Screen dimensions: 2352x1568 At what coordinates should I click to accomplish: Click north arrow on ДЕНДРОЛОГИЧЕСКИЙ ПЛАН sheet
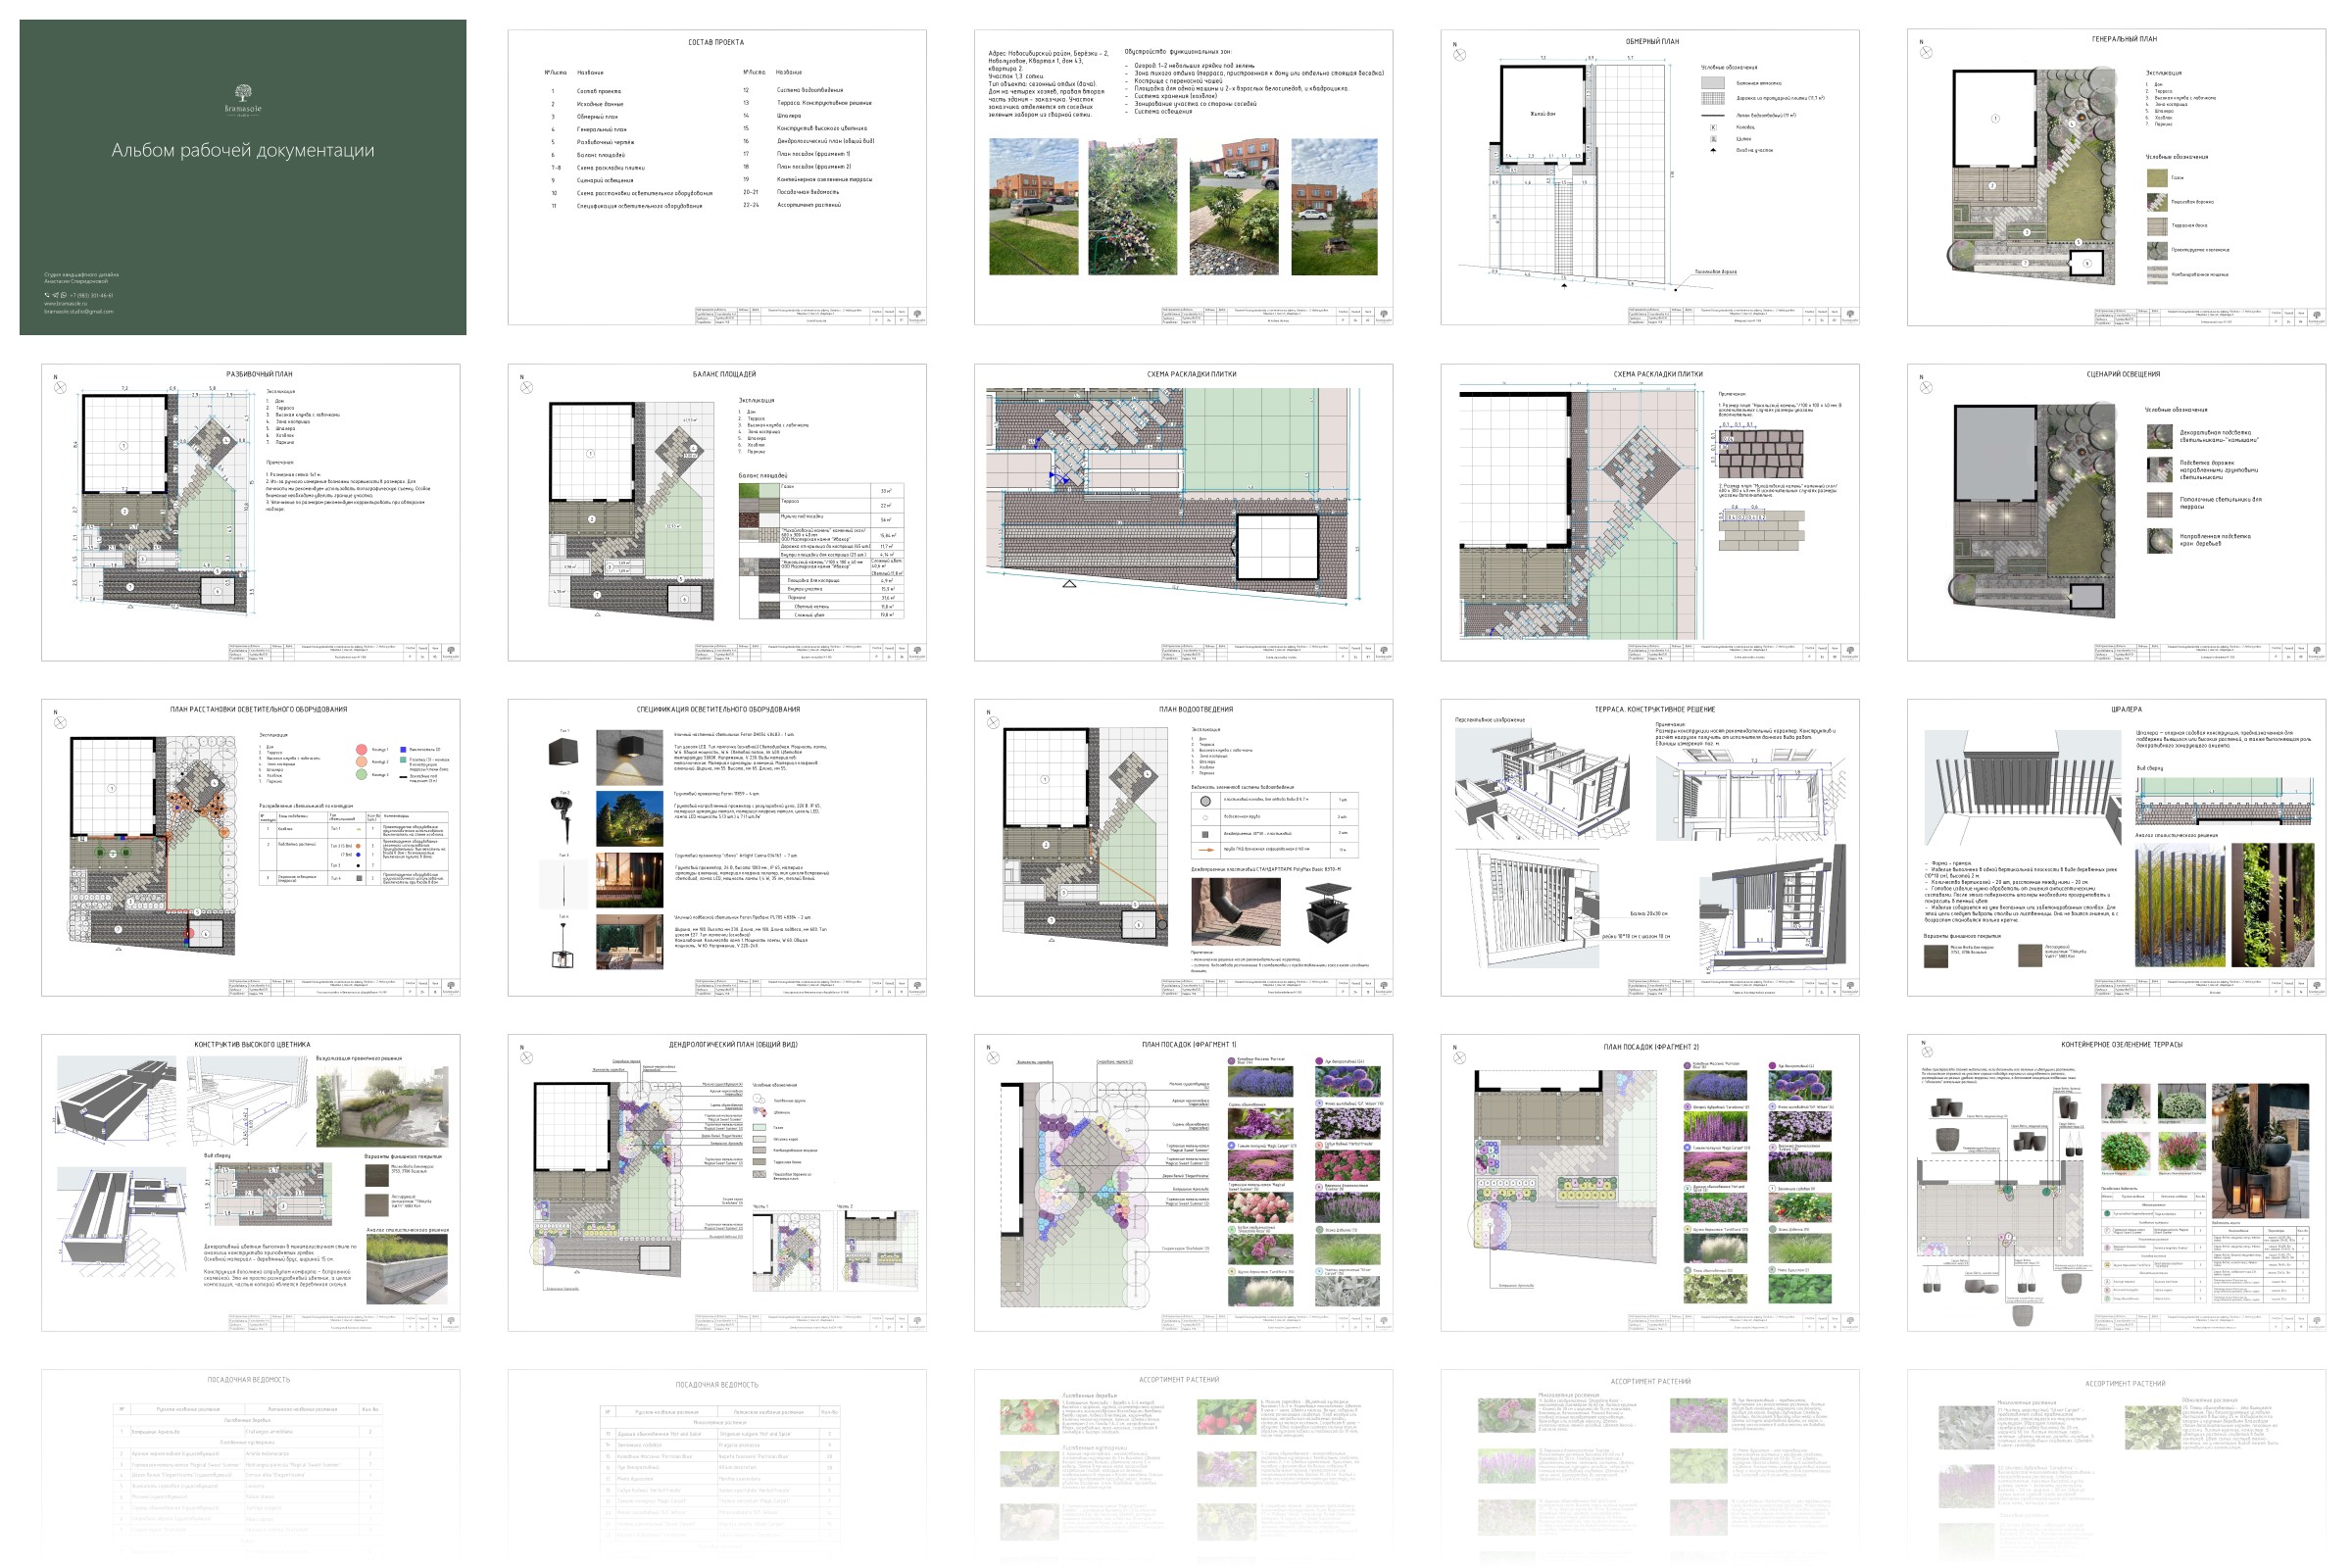point(526,1057)
